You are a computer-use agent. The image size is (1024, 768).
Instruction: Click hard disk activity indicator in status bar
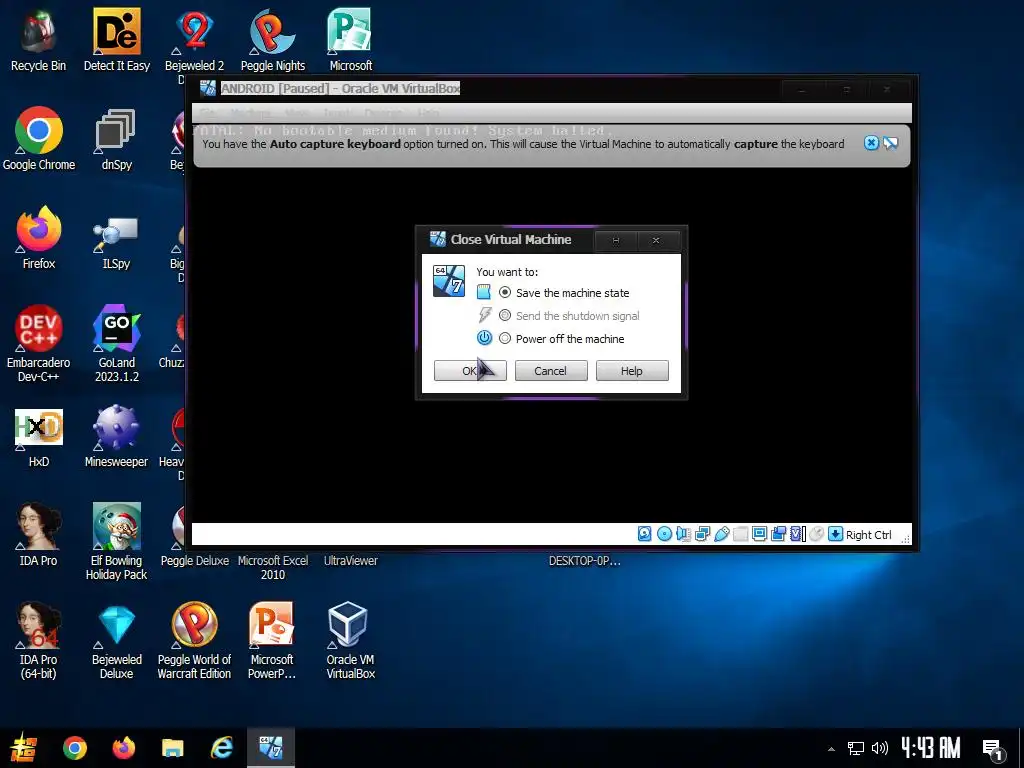tap(645, 534)
